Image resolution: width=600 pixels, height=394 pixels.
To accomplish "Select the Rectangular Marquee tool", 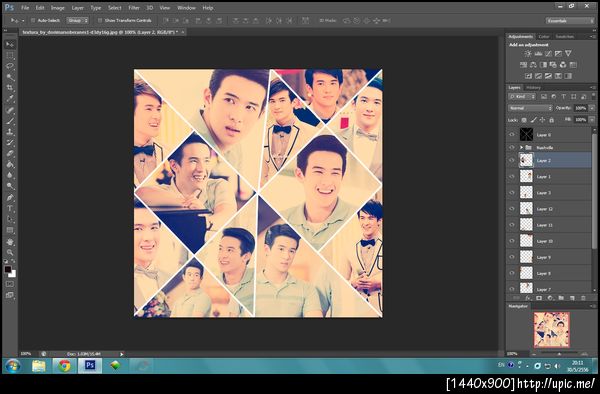I will click(10, 55).
